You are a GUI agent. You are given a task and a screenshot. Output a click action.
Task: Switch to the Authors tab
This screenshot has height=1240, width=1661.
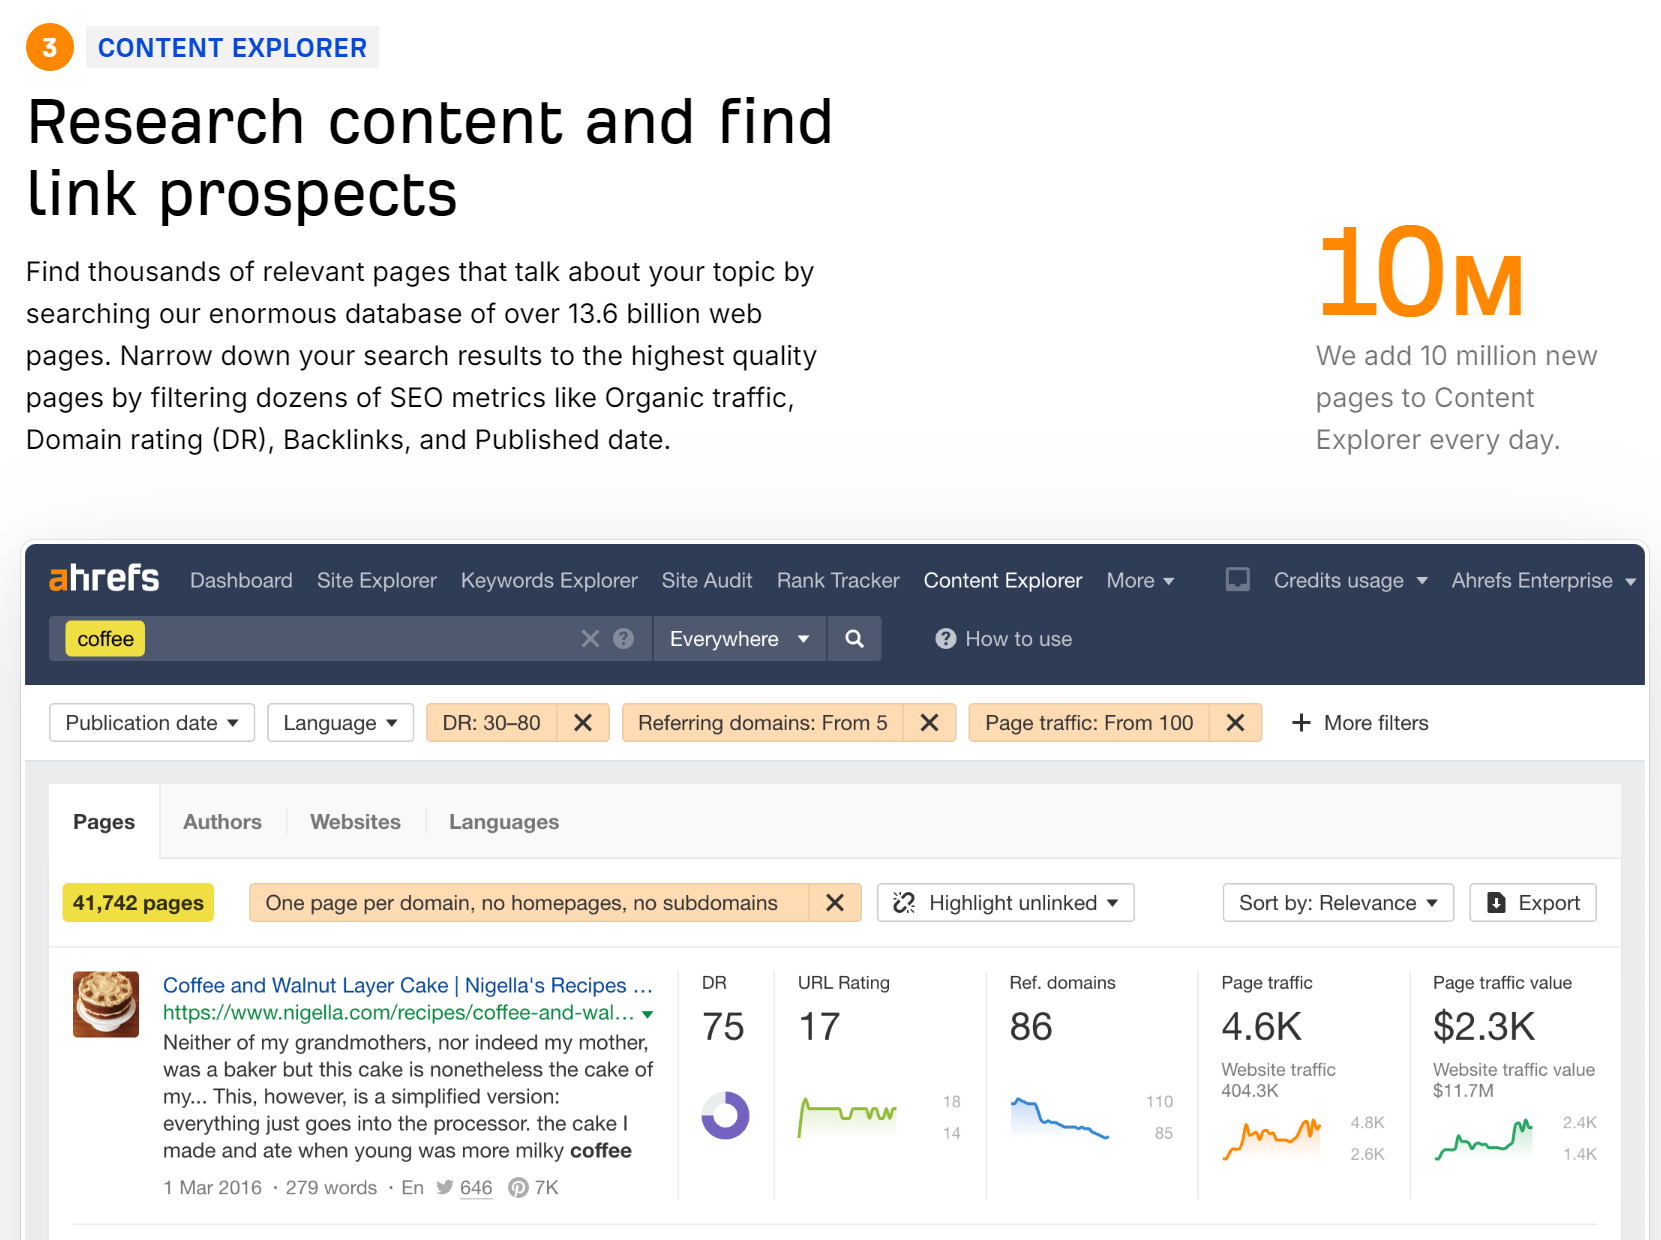222,822
